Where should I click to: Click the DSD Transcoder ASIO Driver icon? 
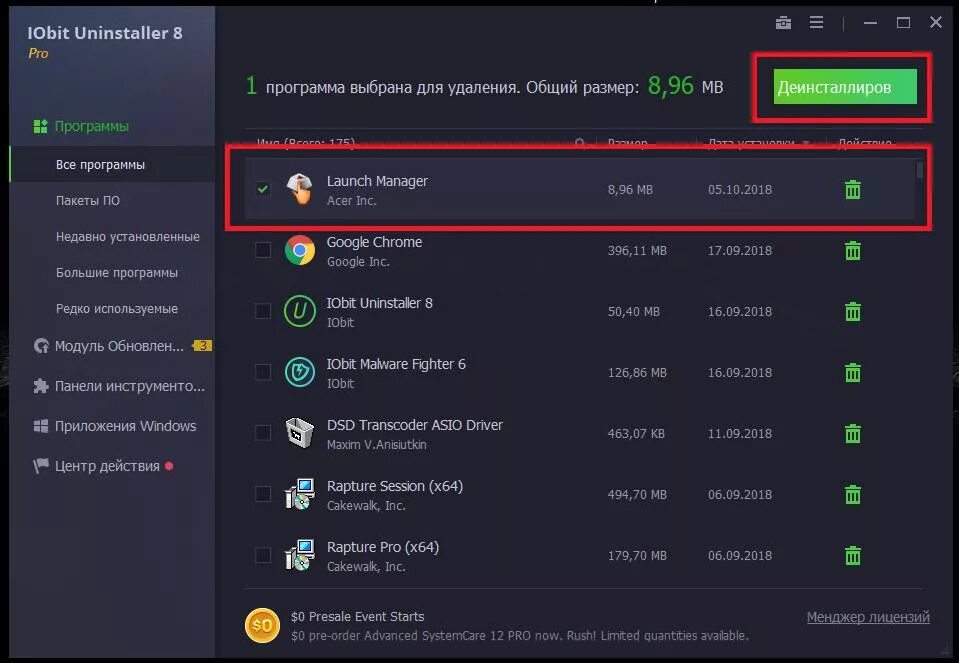coord(300,433)
